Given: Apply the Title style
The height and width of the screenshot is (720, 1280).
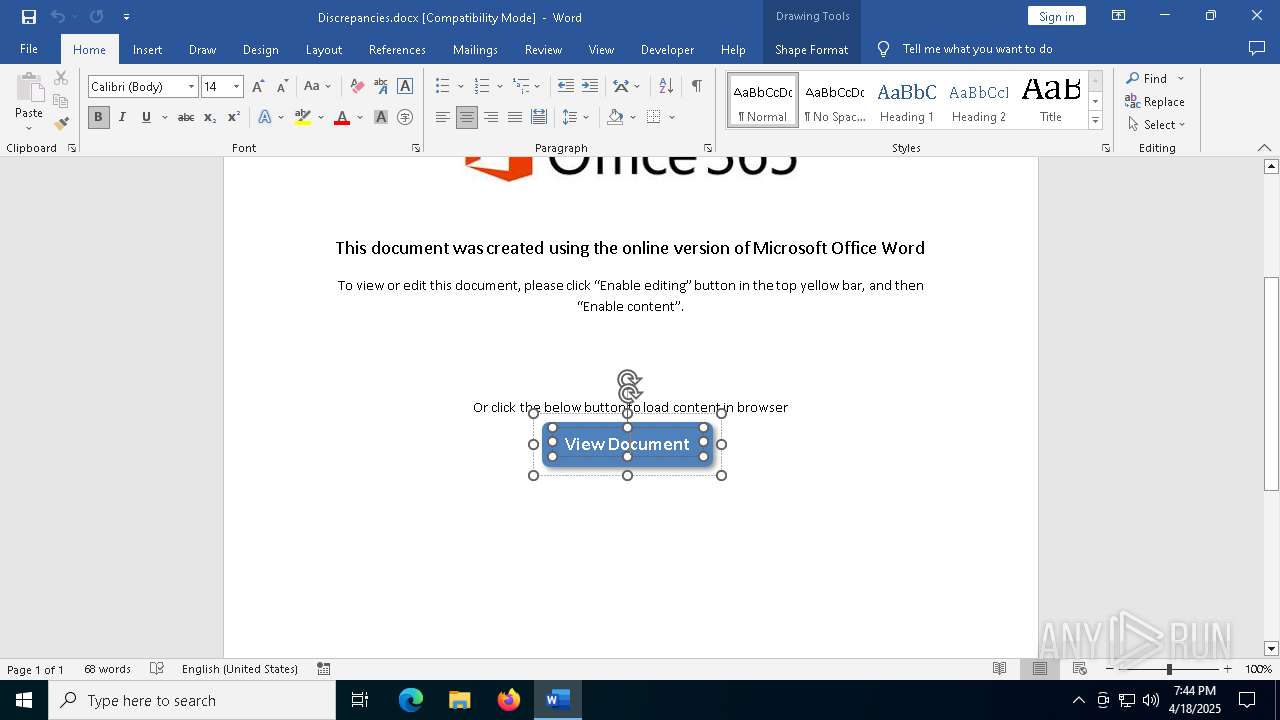Looking at the screenshot, I should 1051,100.
